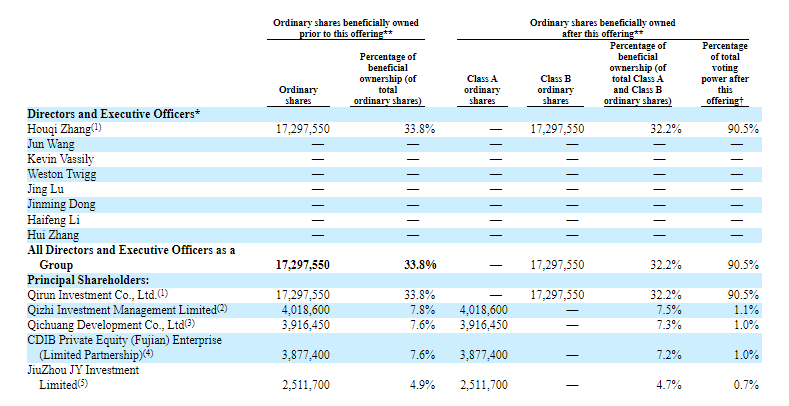
Task: Select the 7.2% value for CDIB
Action: pyautogui.click(x=669, y=355)
